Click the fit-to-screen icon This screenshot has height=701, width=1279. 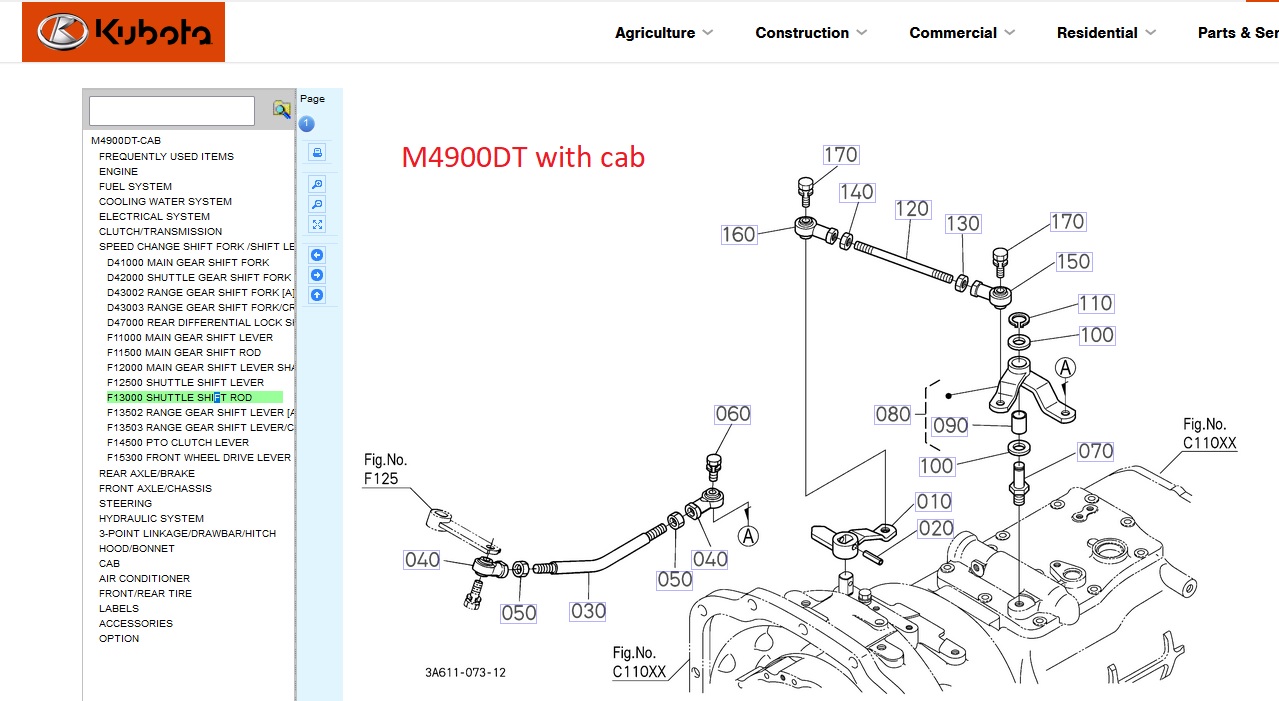(317, 224)
